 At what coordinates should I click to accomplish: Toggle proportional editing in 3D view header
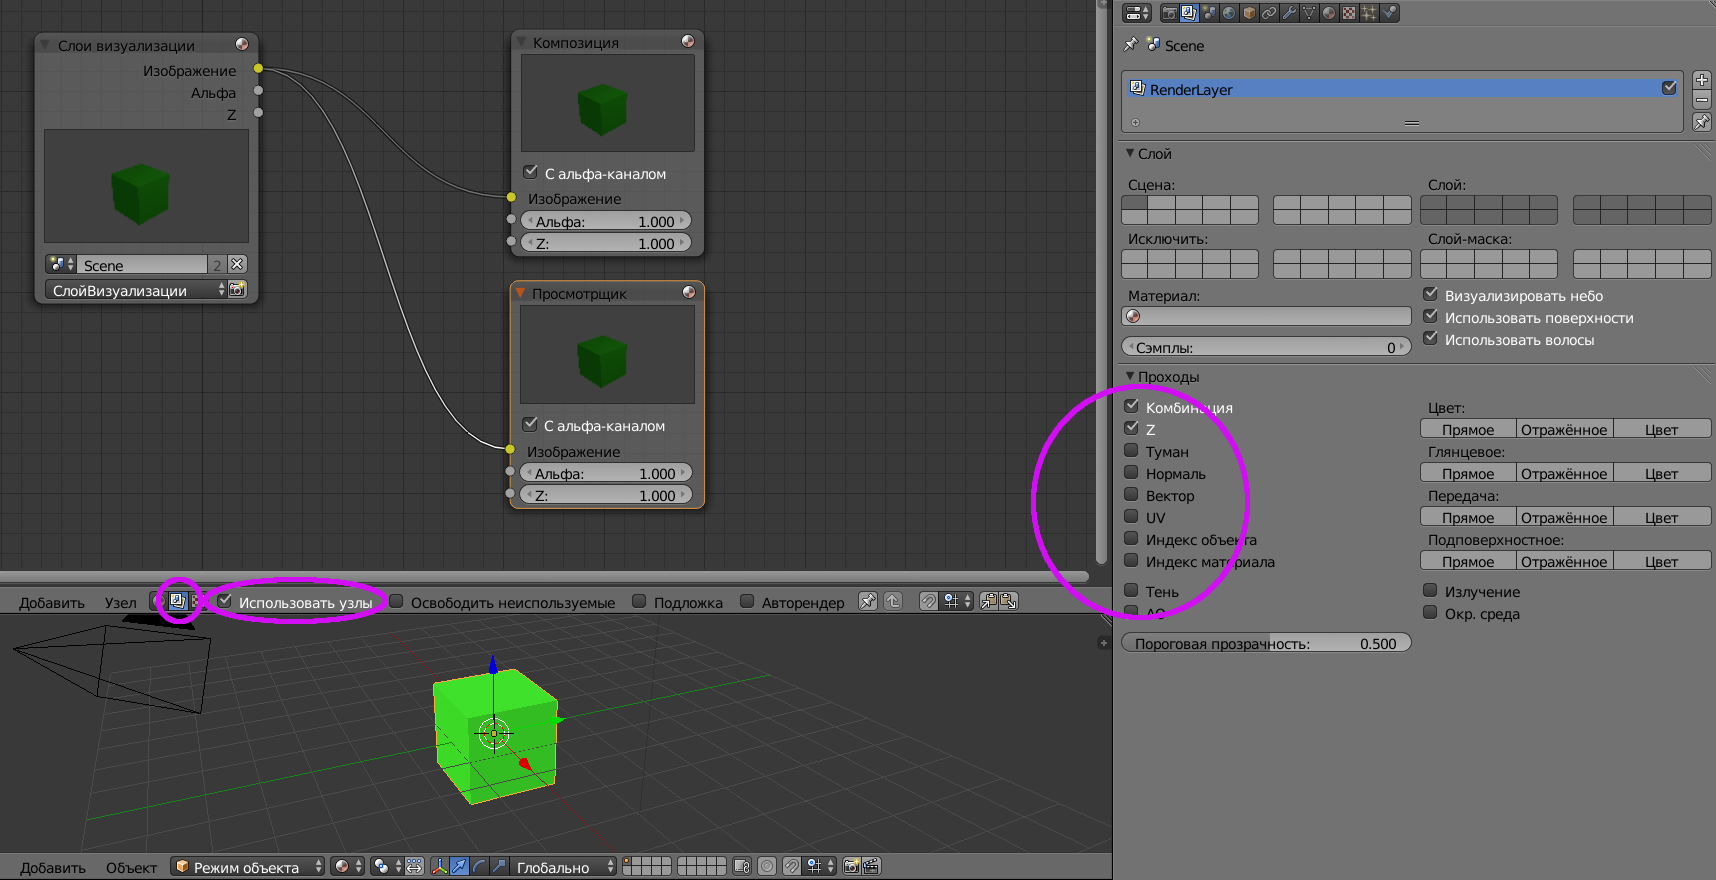coord(767,866)
